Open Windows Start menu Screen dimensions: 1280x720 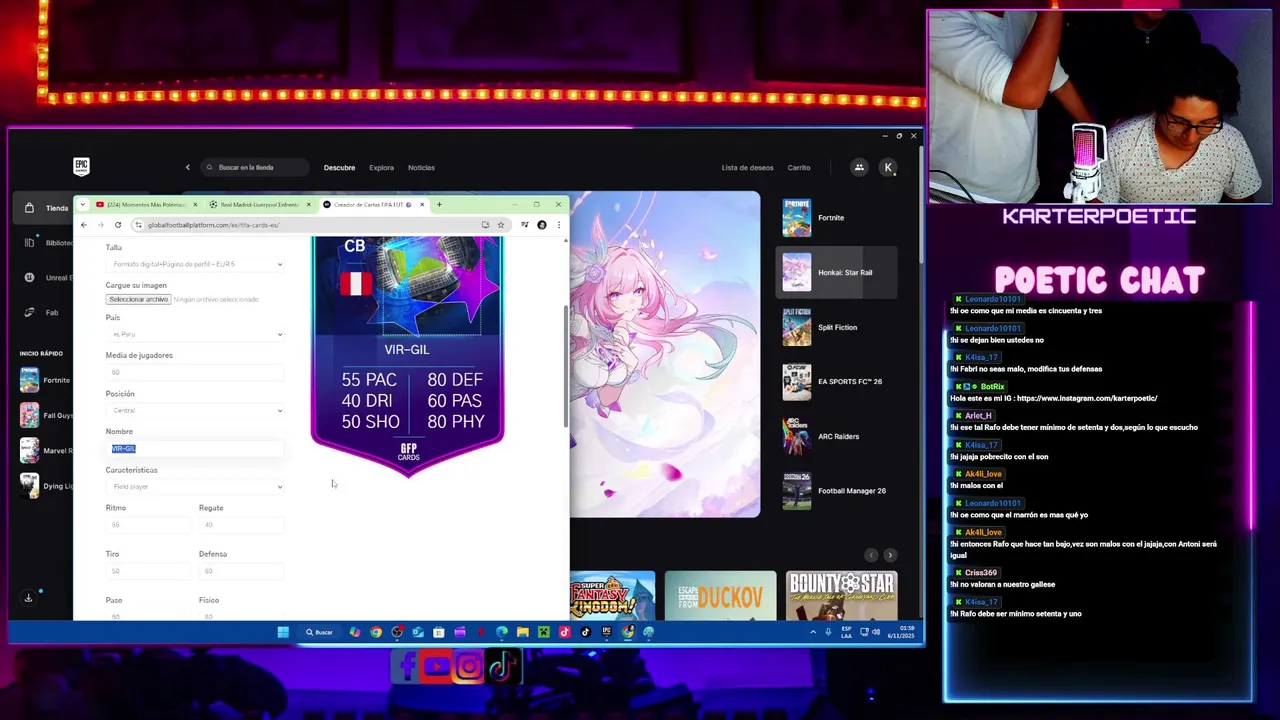point(283,632)
